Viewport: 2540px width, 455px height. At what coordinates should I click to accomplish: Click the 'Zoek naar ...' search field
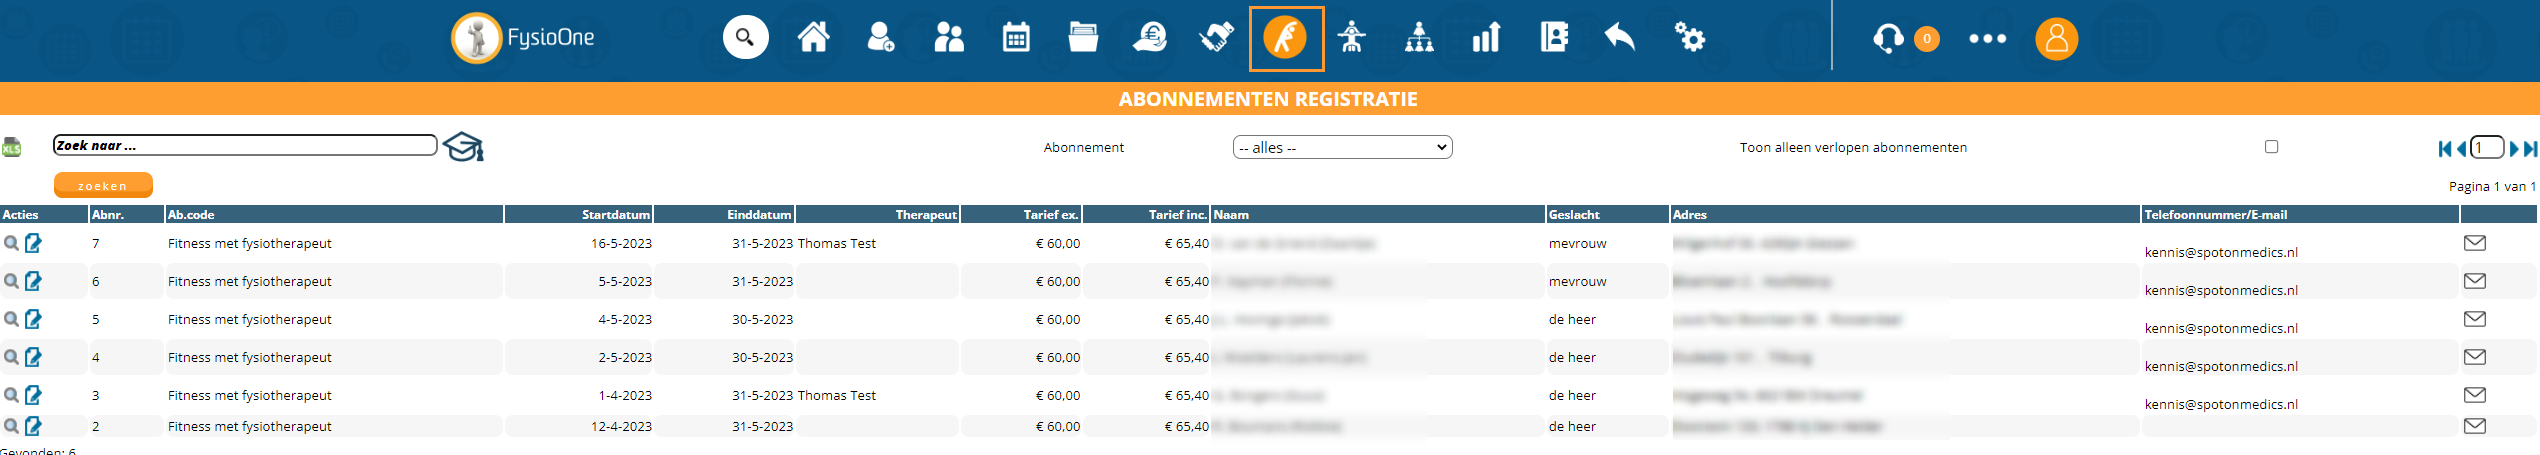(245, 145)
